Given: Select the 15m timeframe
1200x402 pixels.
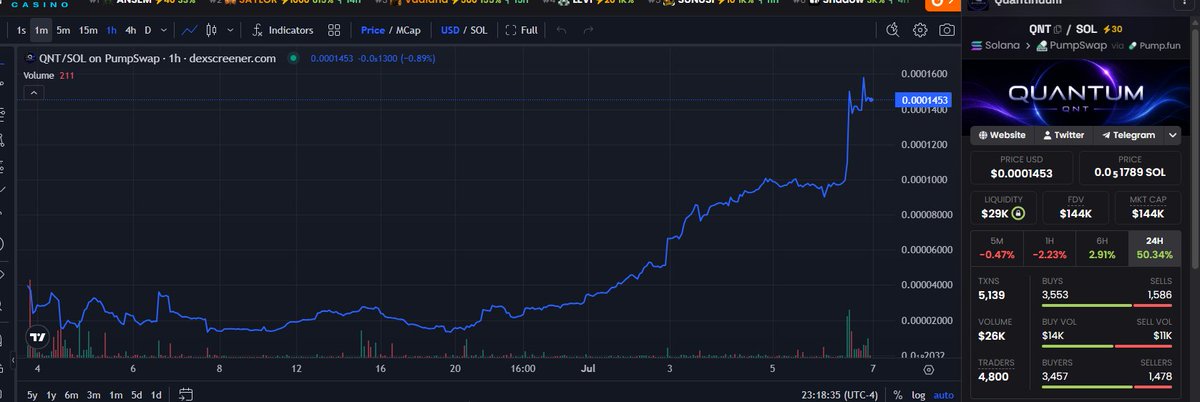Looking at the screenshot, I should click(88, 30).
